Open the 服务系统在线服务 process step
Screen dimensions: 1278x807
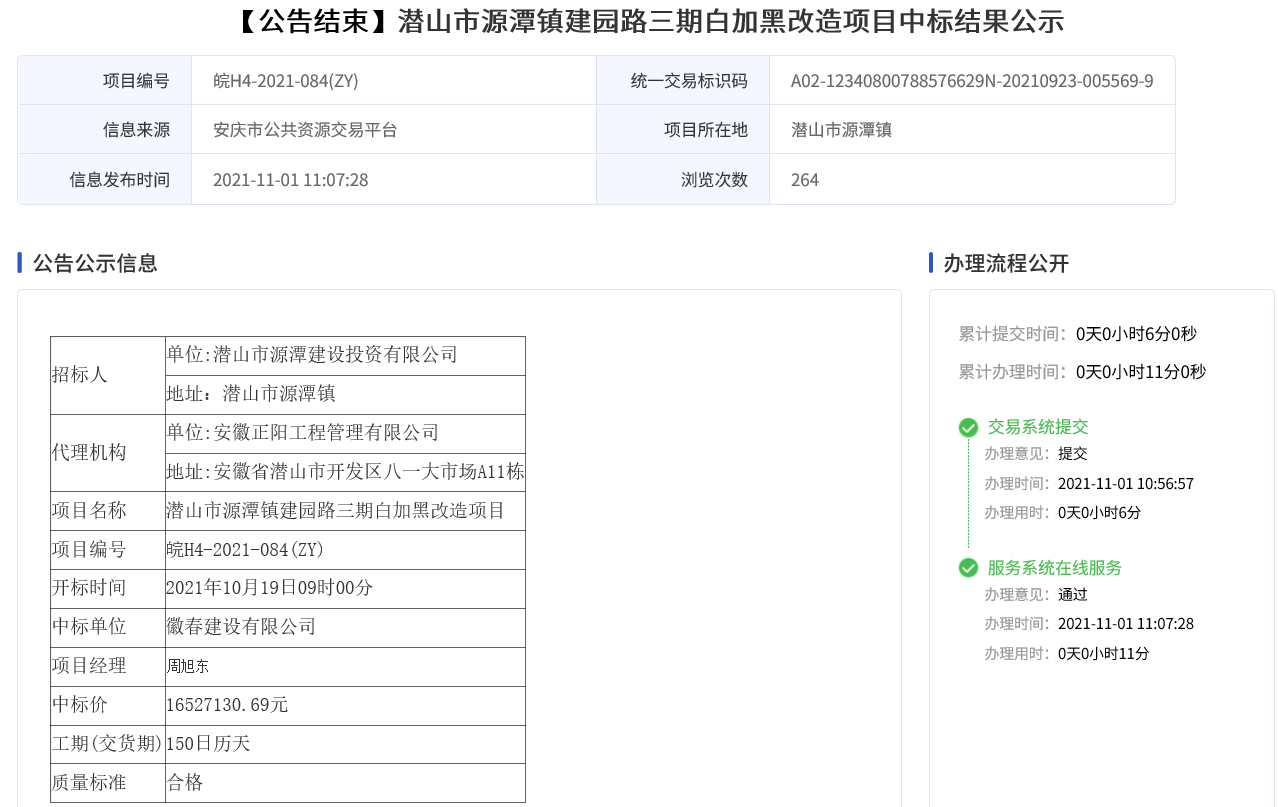pos(1054,568)
